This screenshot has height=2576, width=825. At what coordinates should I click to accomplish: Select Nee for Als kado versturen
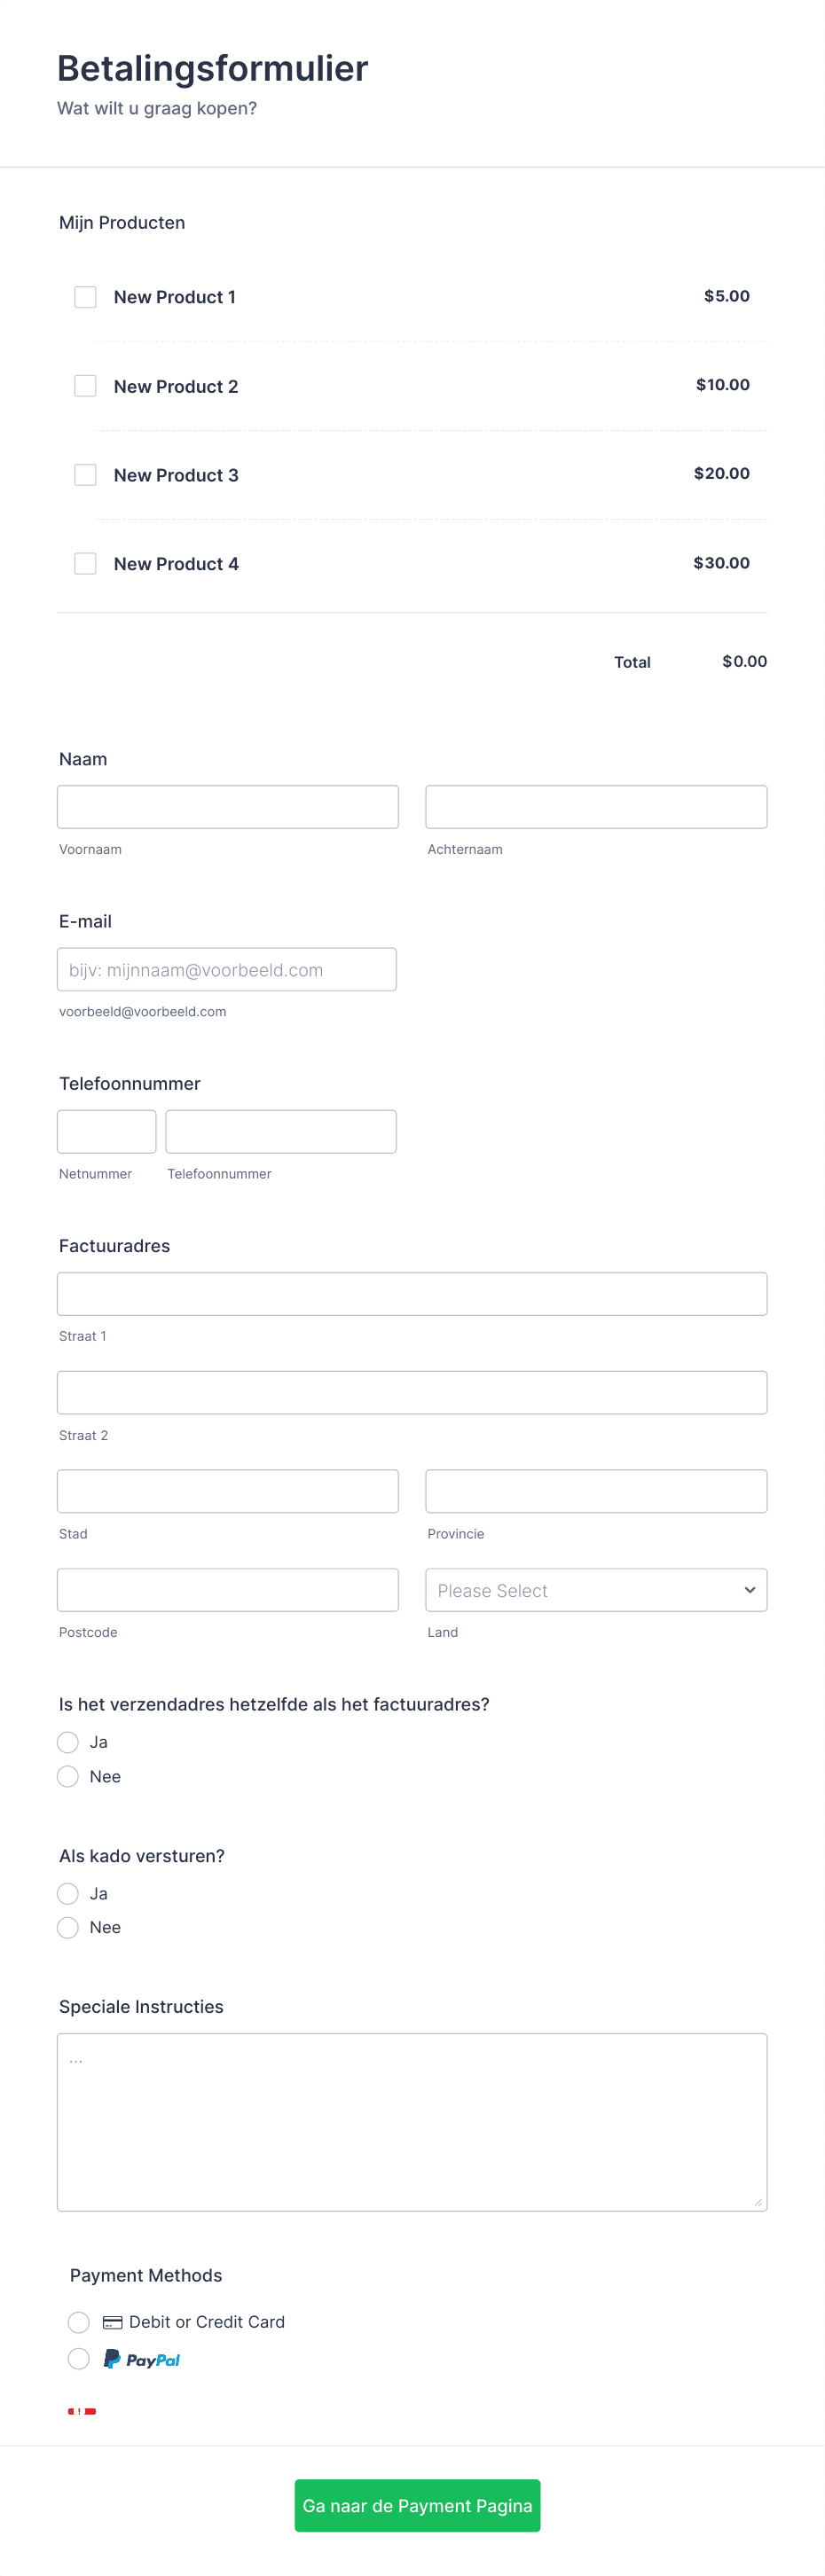pos(68,1927)
